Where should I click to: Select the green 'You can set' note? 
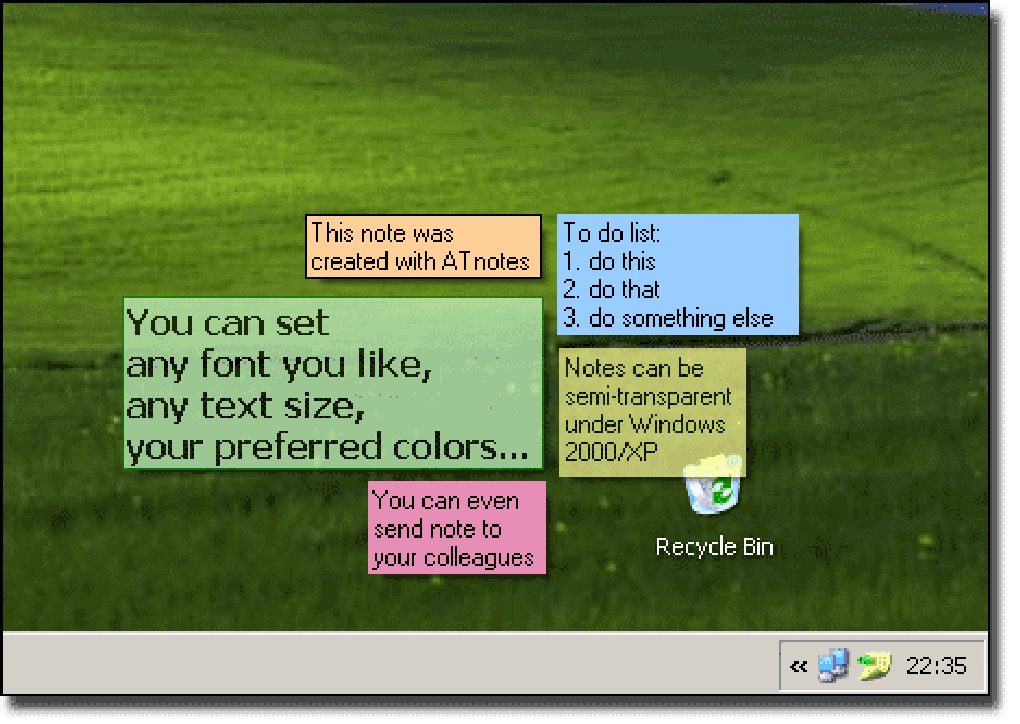point(333,383)
